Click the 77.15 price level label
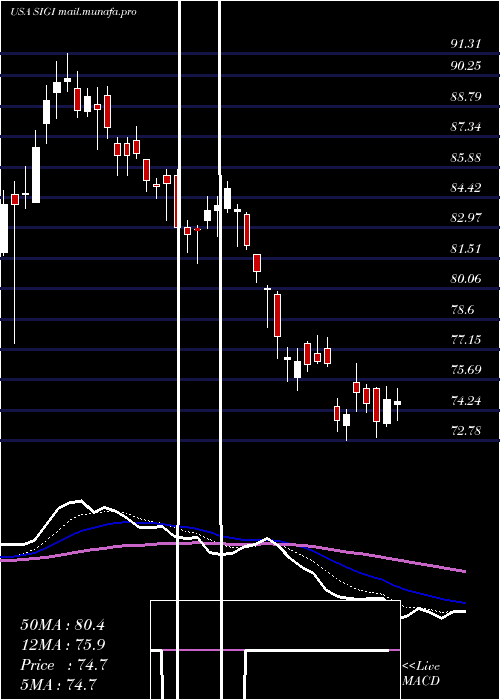This screenshot has height=700, width=500. tap(466, 340)
